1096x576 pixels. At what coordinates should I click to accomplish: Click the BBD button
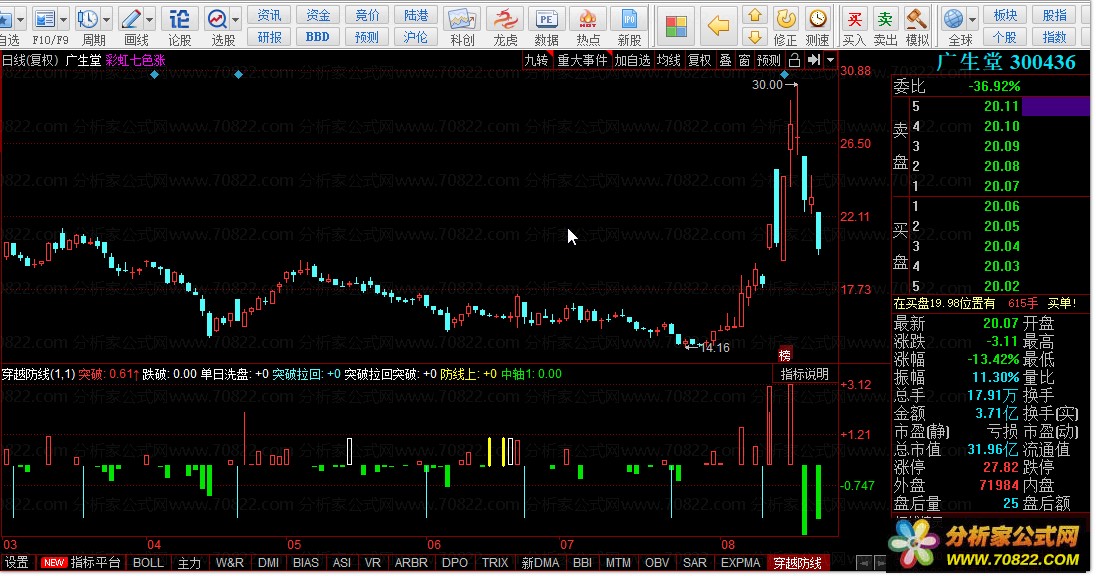pyautogui.click(x=318, y=36)
